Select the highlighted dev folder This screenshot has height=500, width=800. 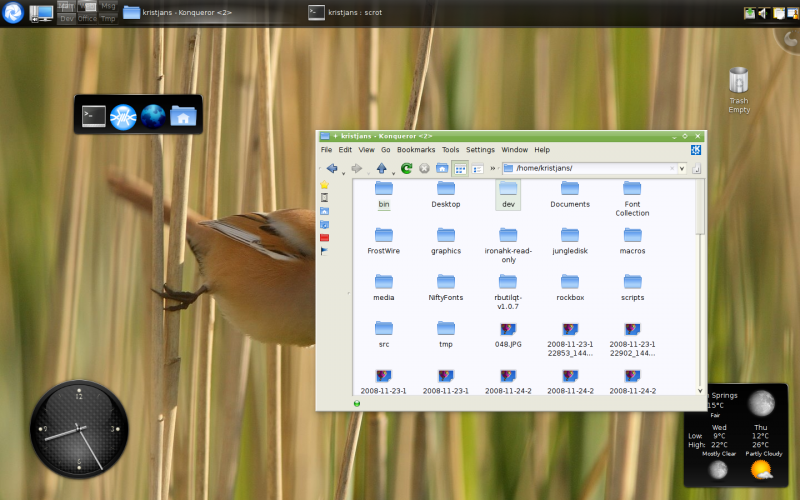coord(508,195)
